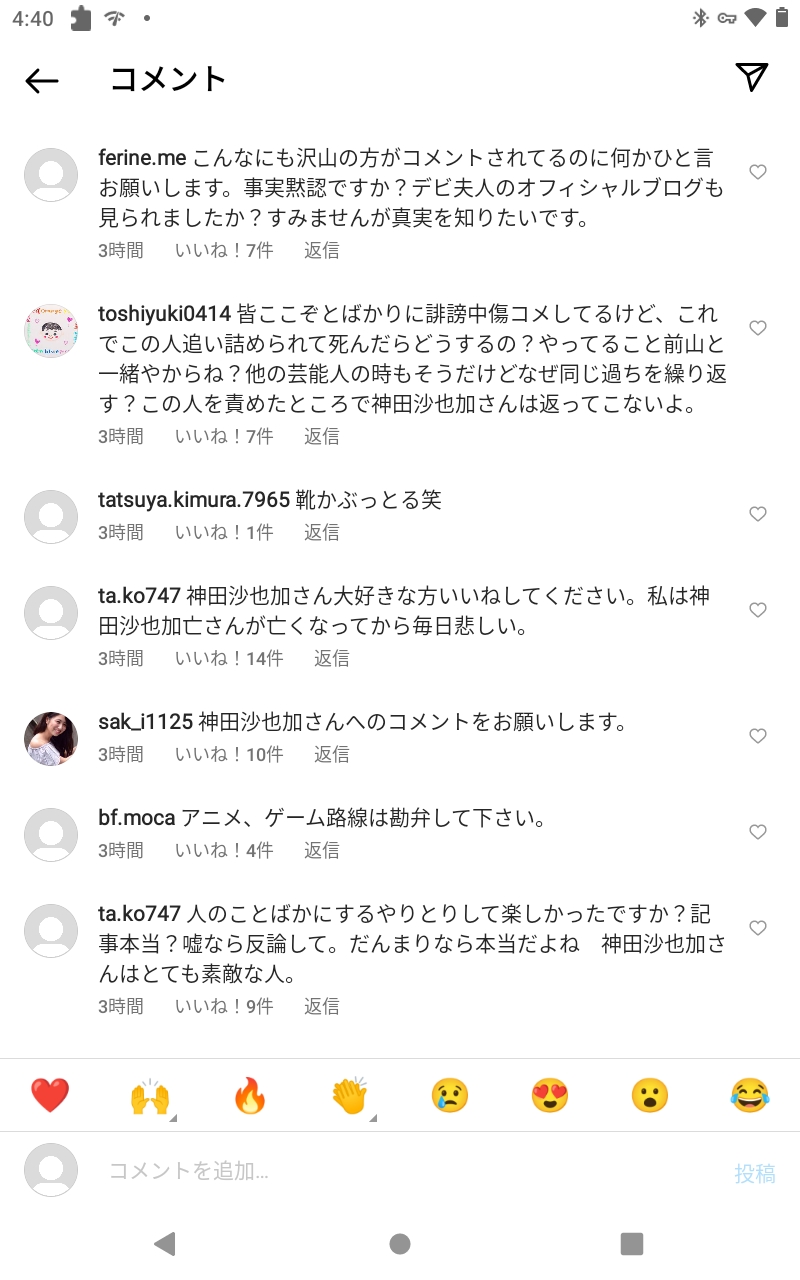800x1280 pixels.
Task: Insert the heart-eyes emoji
Action: tap(550, 1096)
